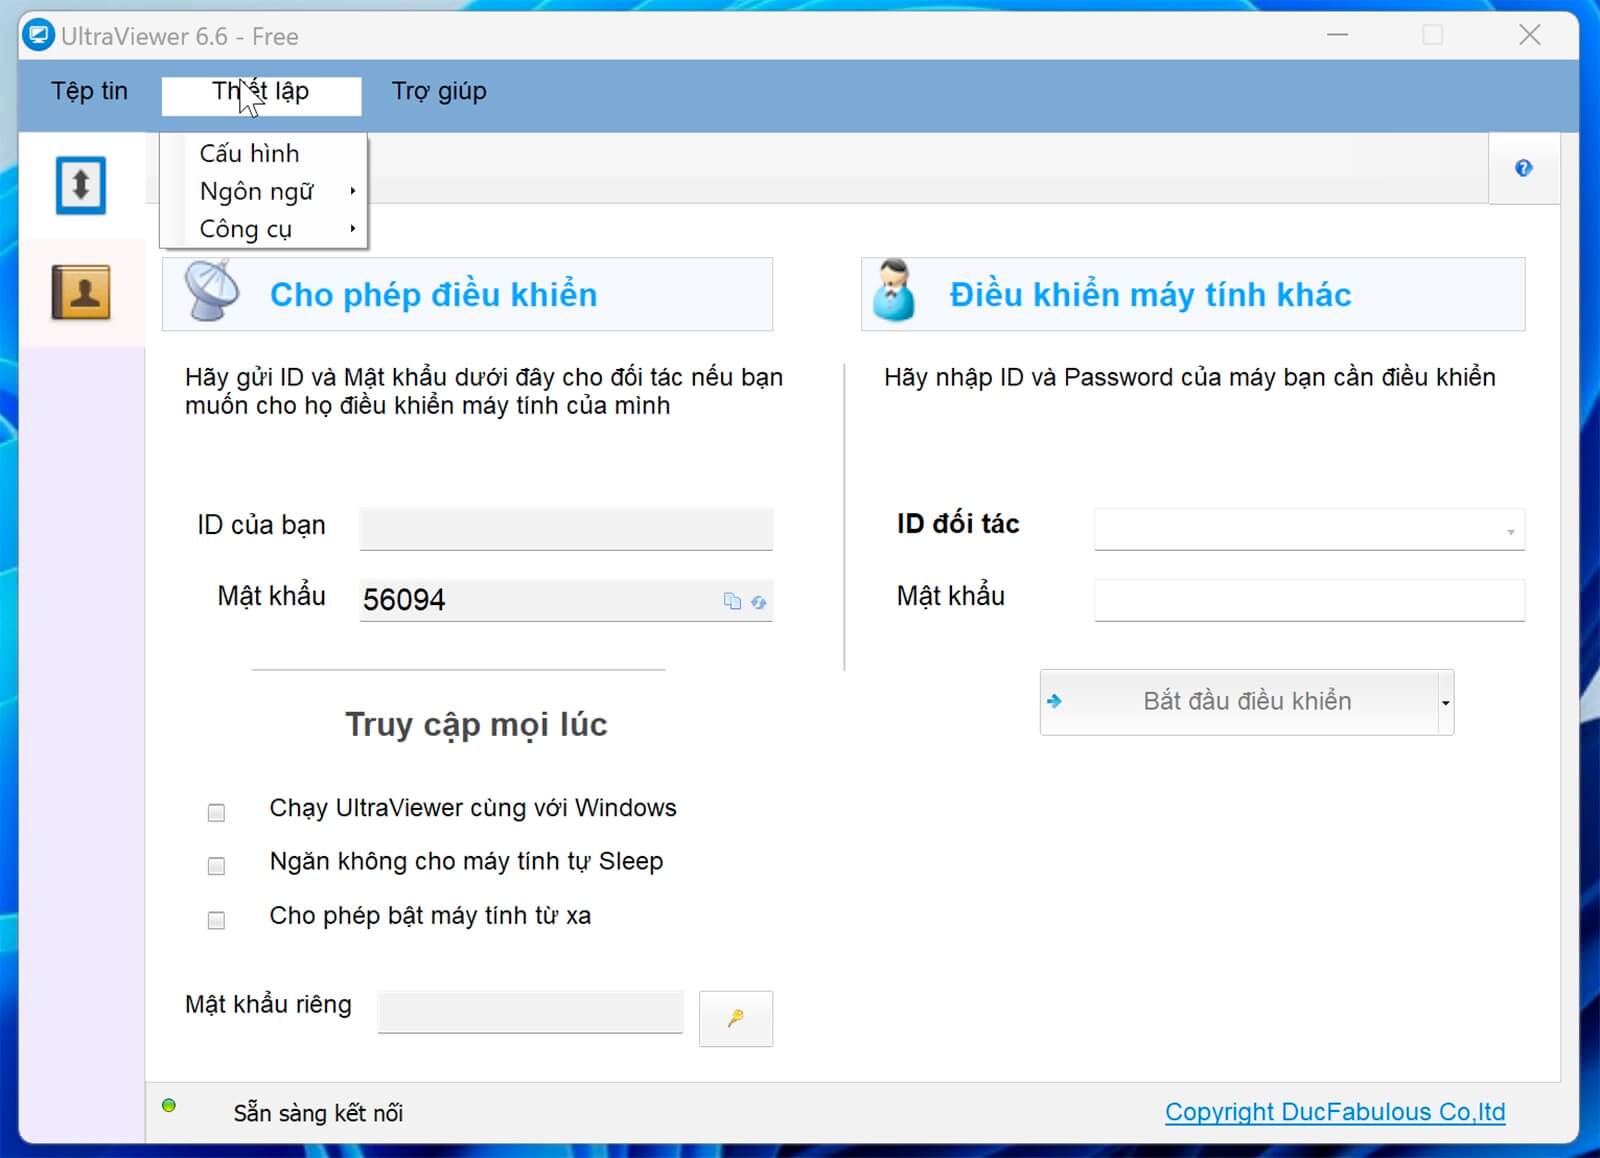Select Cấu hình menu entry

266,153
